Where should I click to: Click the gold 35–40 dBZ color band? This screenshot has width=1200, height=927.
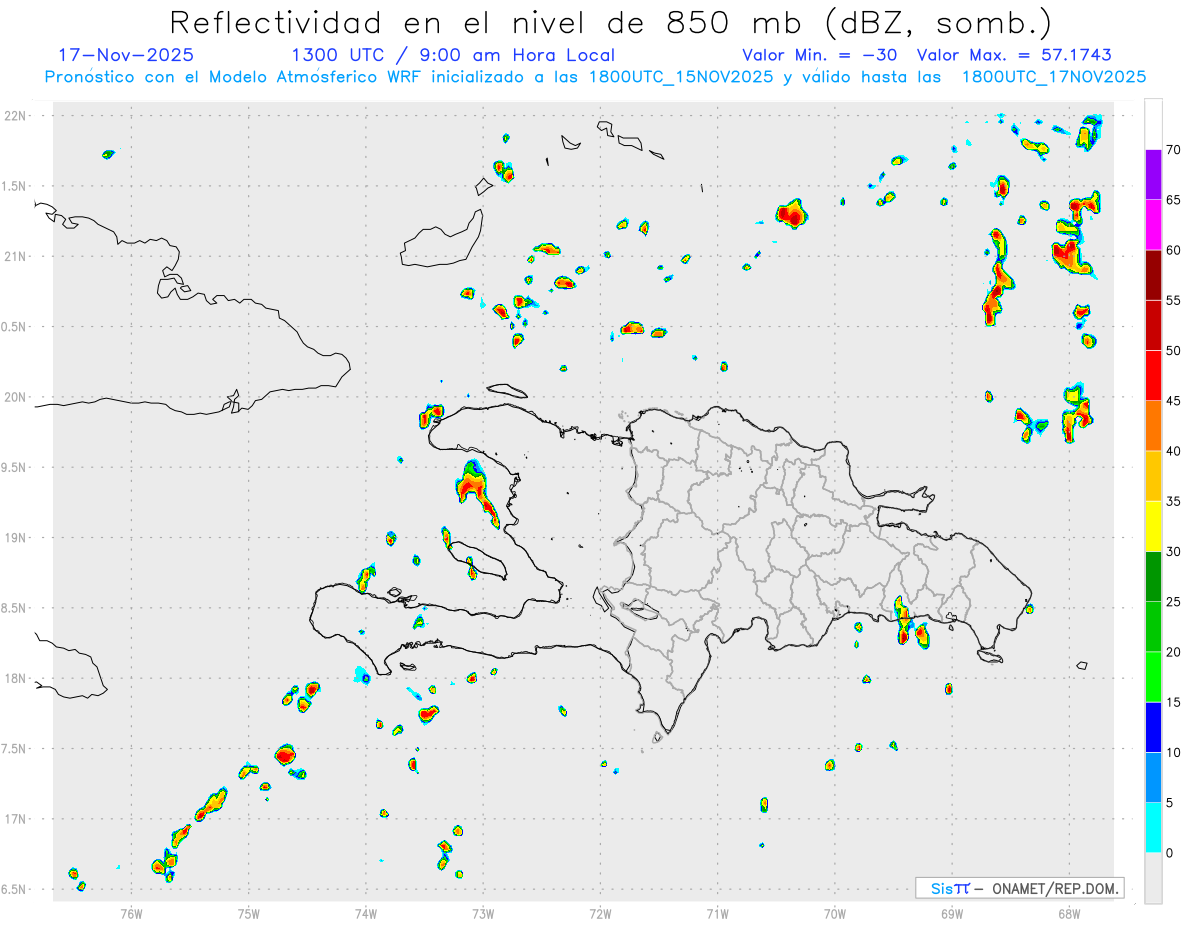1153,476
